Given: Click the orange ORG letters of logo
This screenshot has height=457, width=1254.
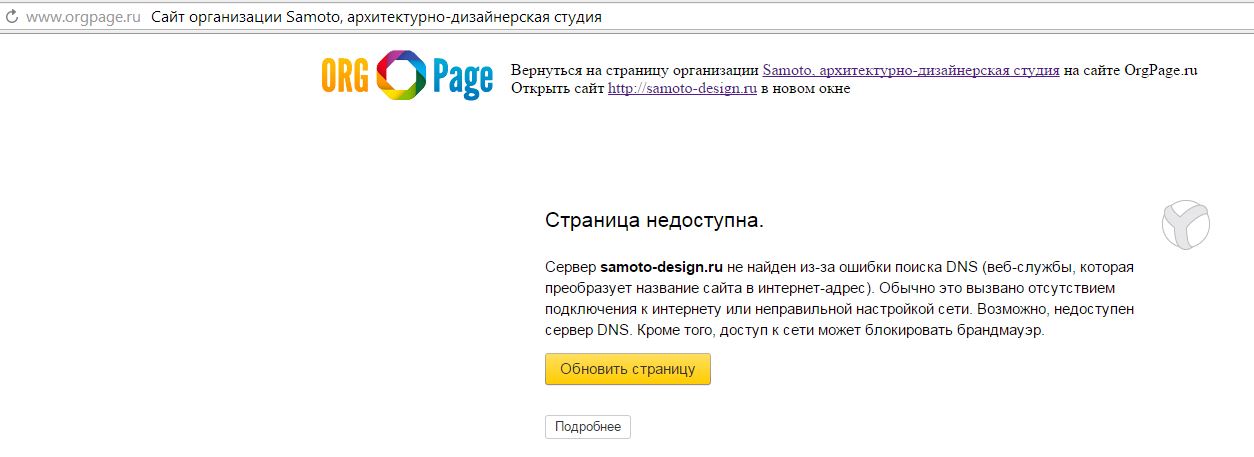Looking at the screenshot, I should click(x=345, y=76).
